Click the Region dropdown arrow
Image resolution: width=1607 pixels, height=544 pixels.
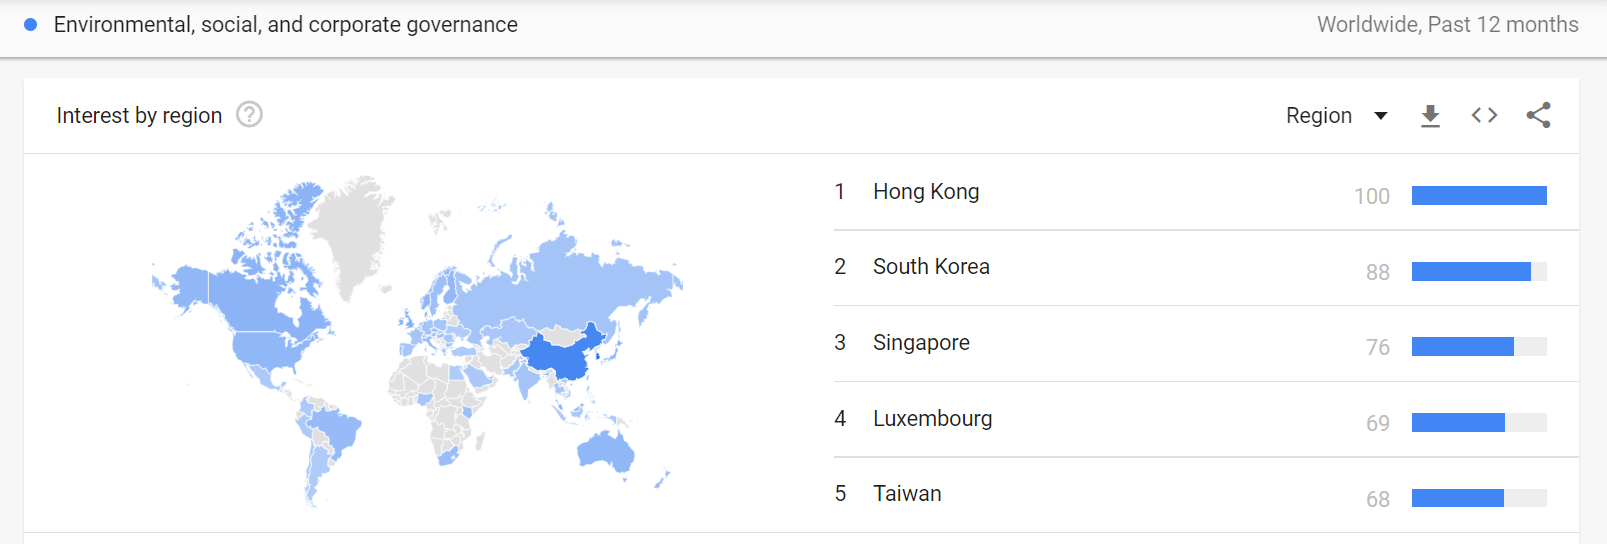click(x=1380, y=116)
